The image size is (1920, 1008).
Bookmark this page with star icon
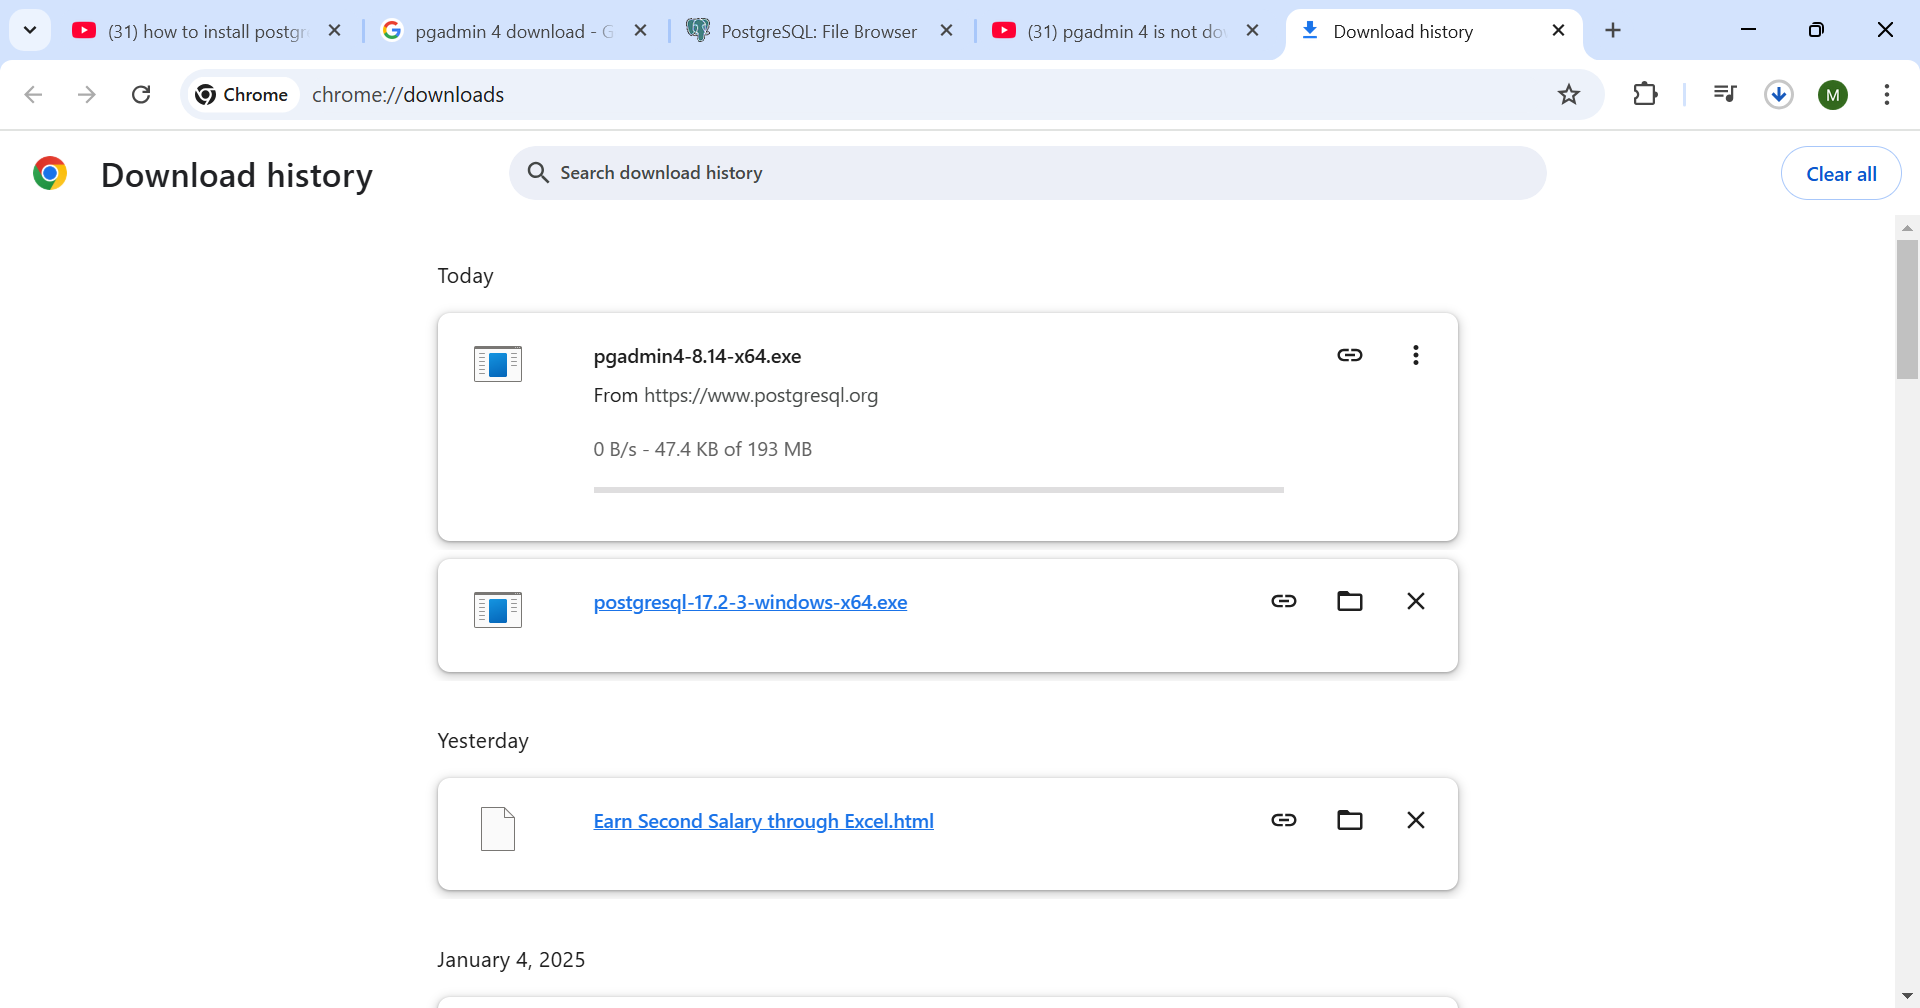1568,94
